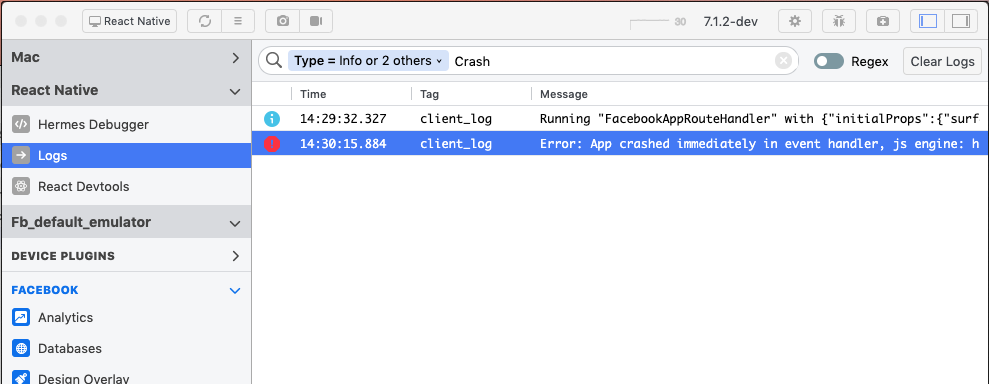The height and width of the screenshot is (384, 989).
Task: Collapse the Fb_default_emulator section
Action: (126, 223)
